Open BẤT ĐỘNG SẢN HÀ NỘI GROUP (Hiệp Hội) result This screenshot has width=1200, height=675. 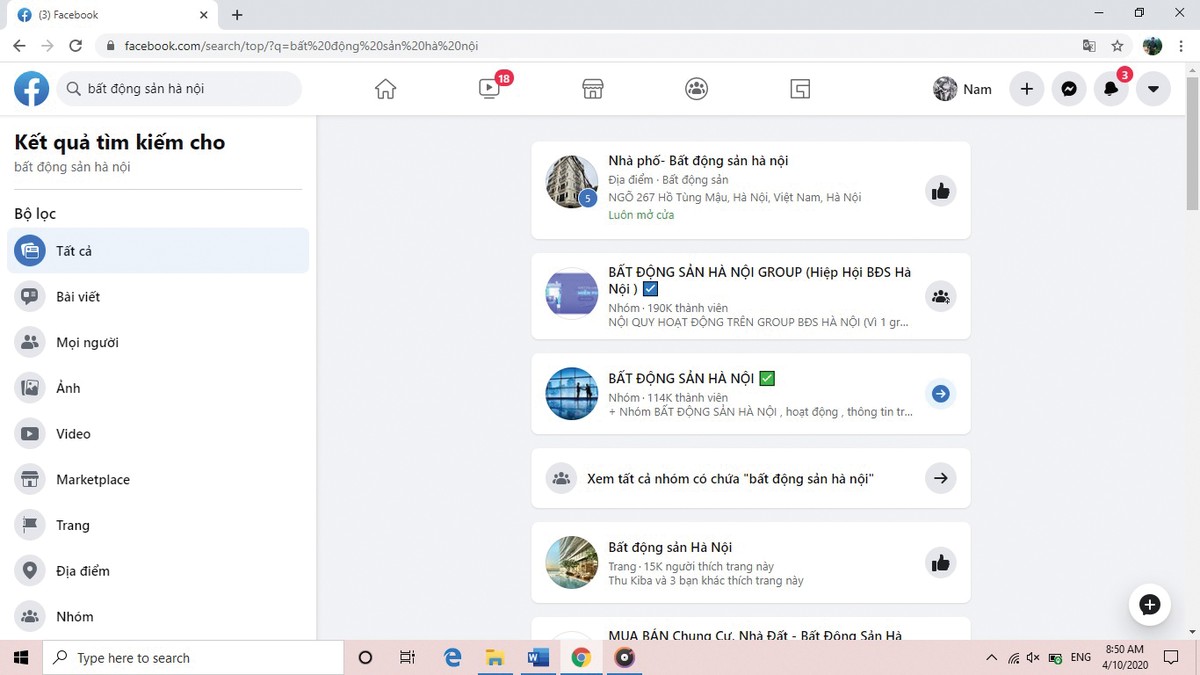pyautogui.click(x=759, y=280)
